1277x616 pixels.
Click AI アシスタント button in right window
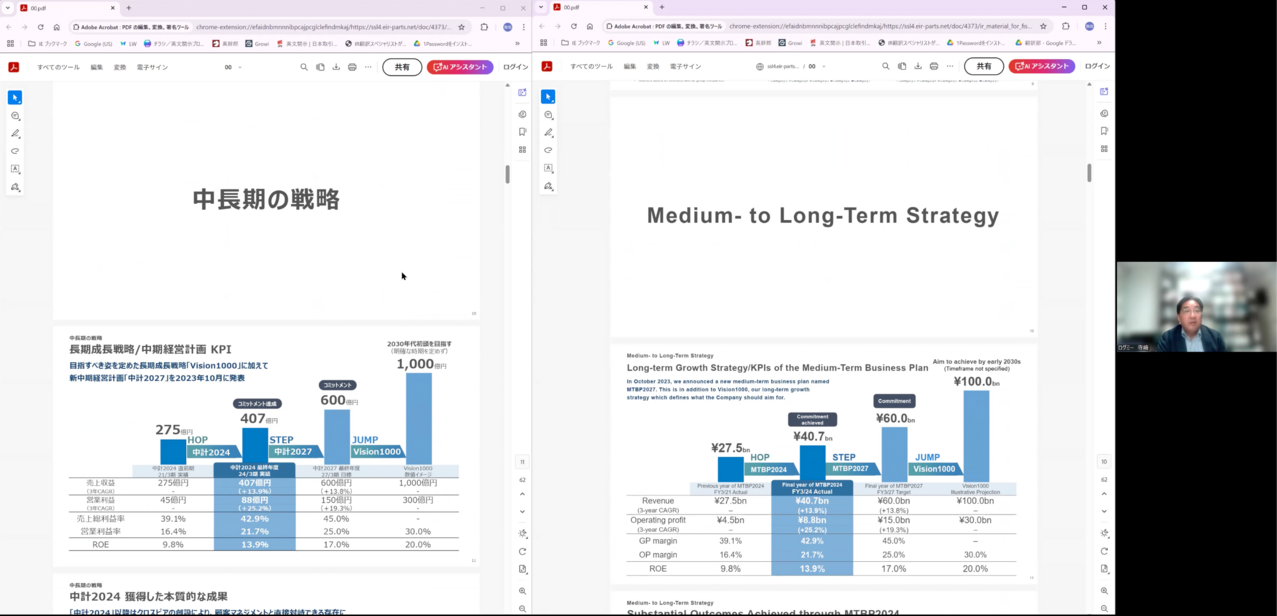point(1041,67)
